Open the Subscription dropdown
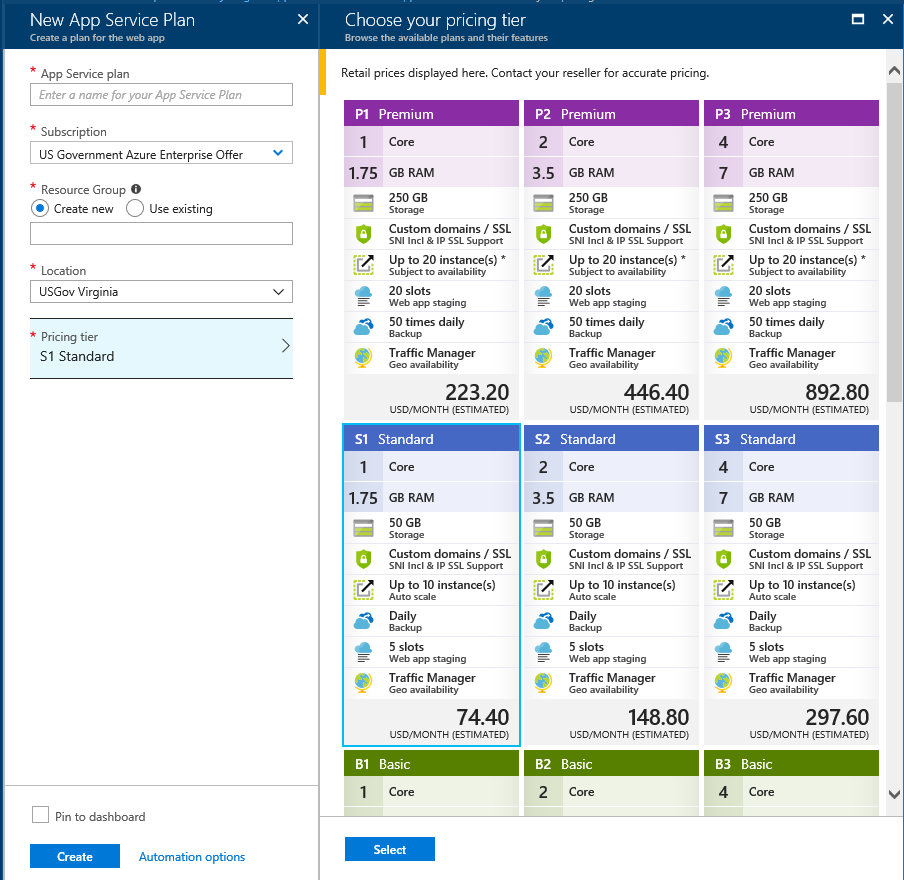This screenshot has height=880, width=904. click(161, 153)
